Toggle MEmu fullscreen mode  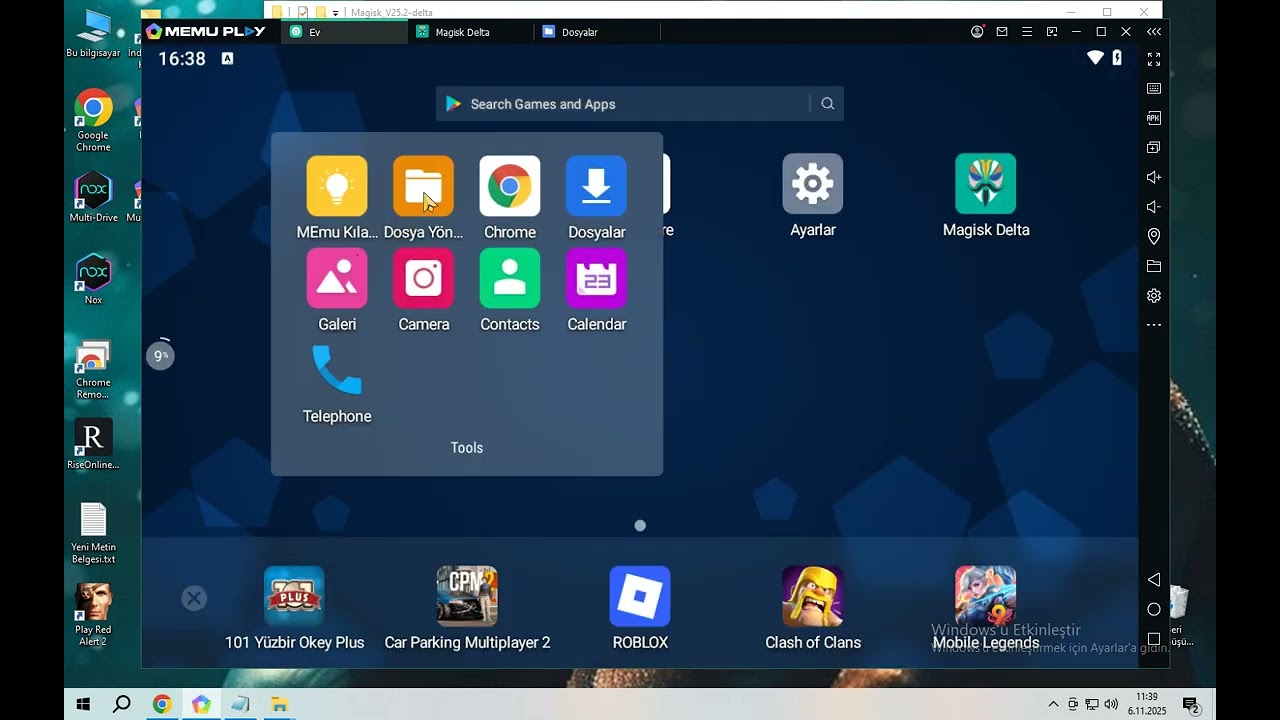pos(1154,59)
